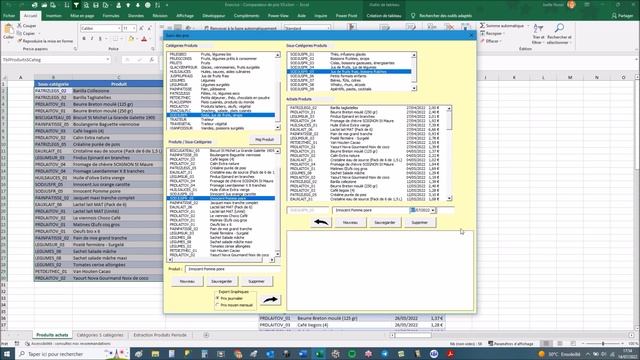Click the Maj Produit button
Viewport: 640px width, 360px height.
pyautogui.click(x=264, y=140)
